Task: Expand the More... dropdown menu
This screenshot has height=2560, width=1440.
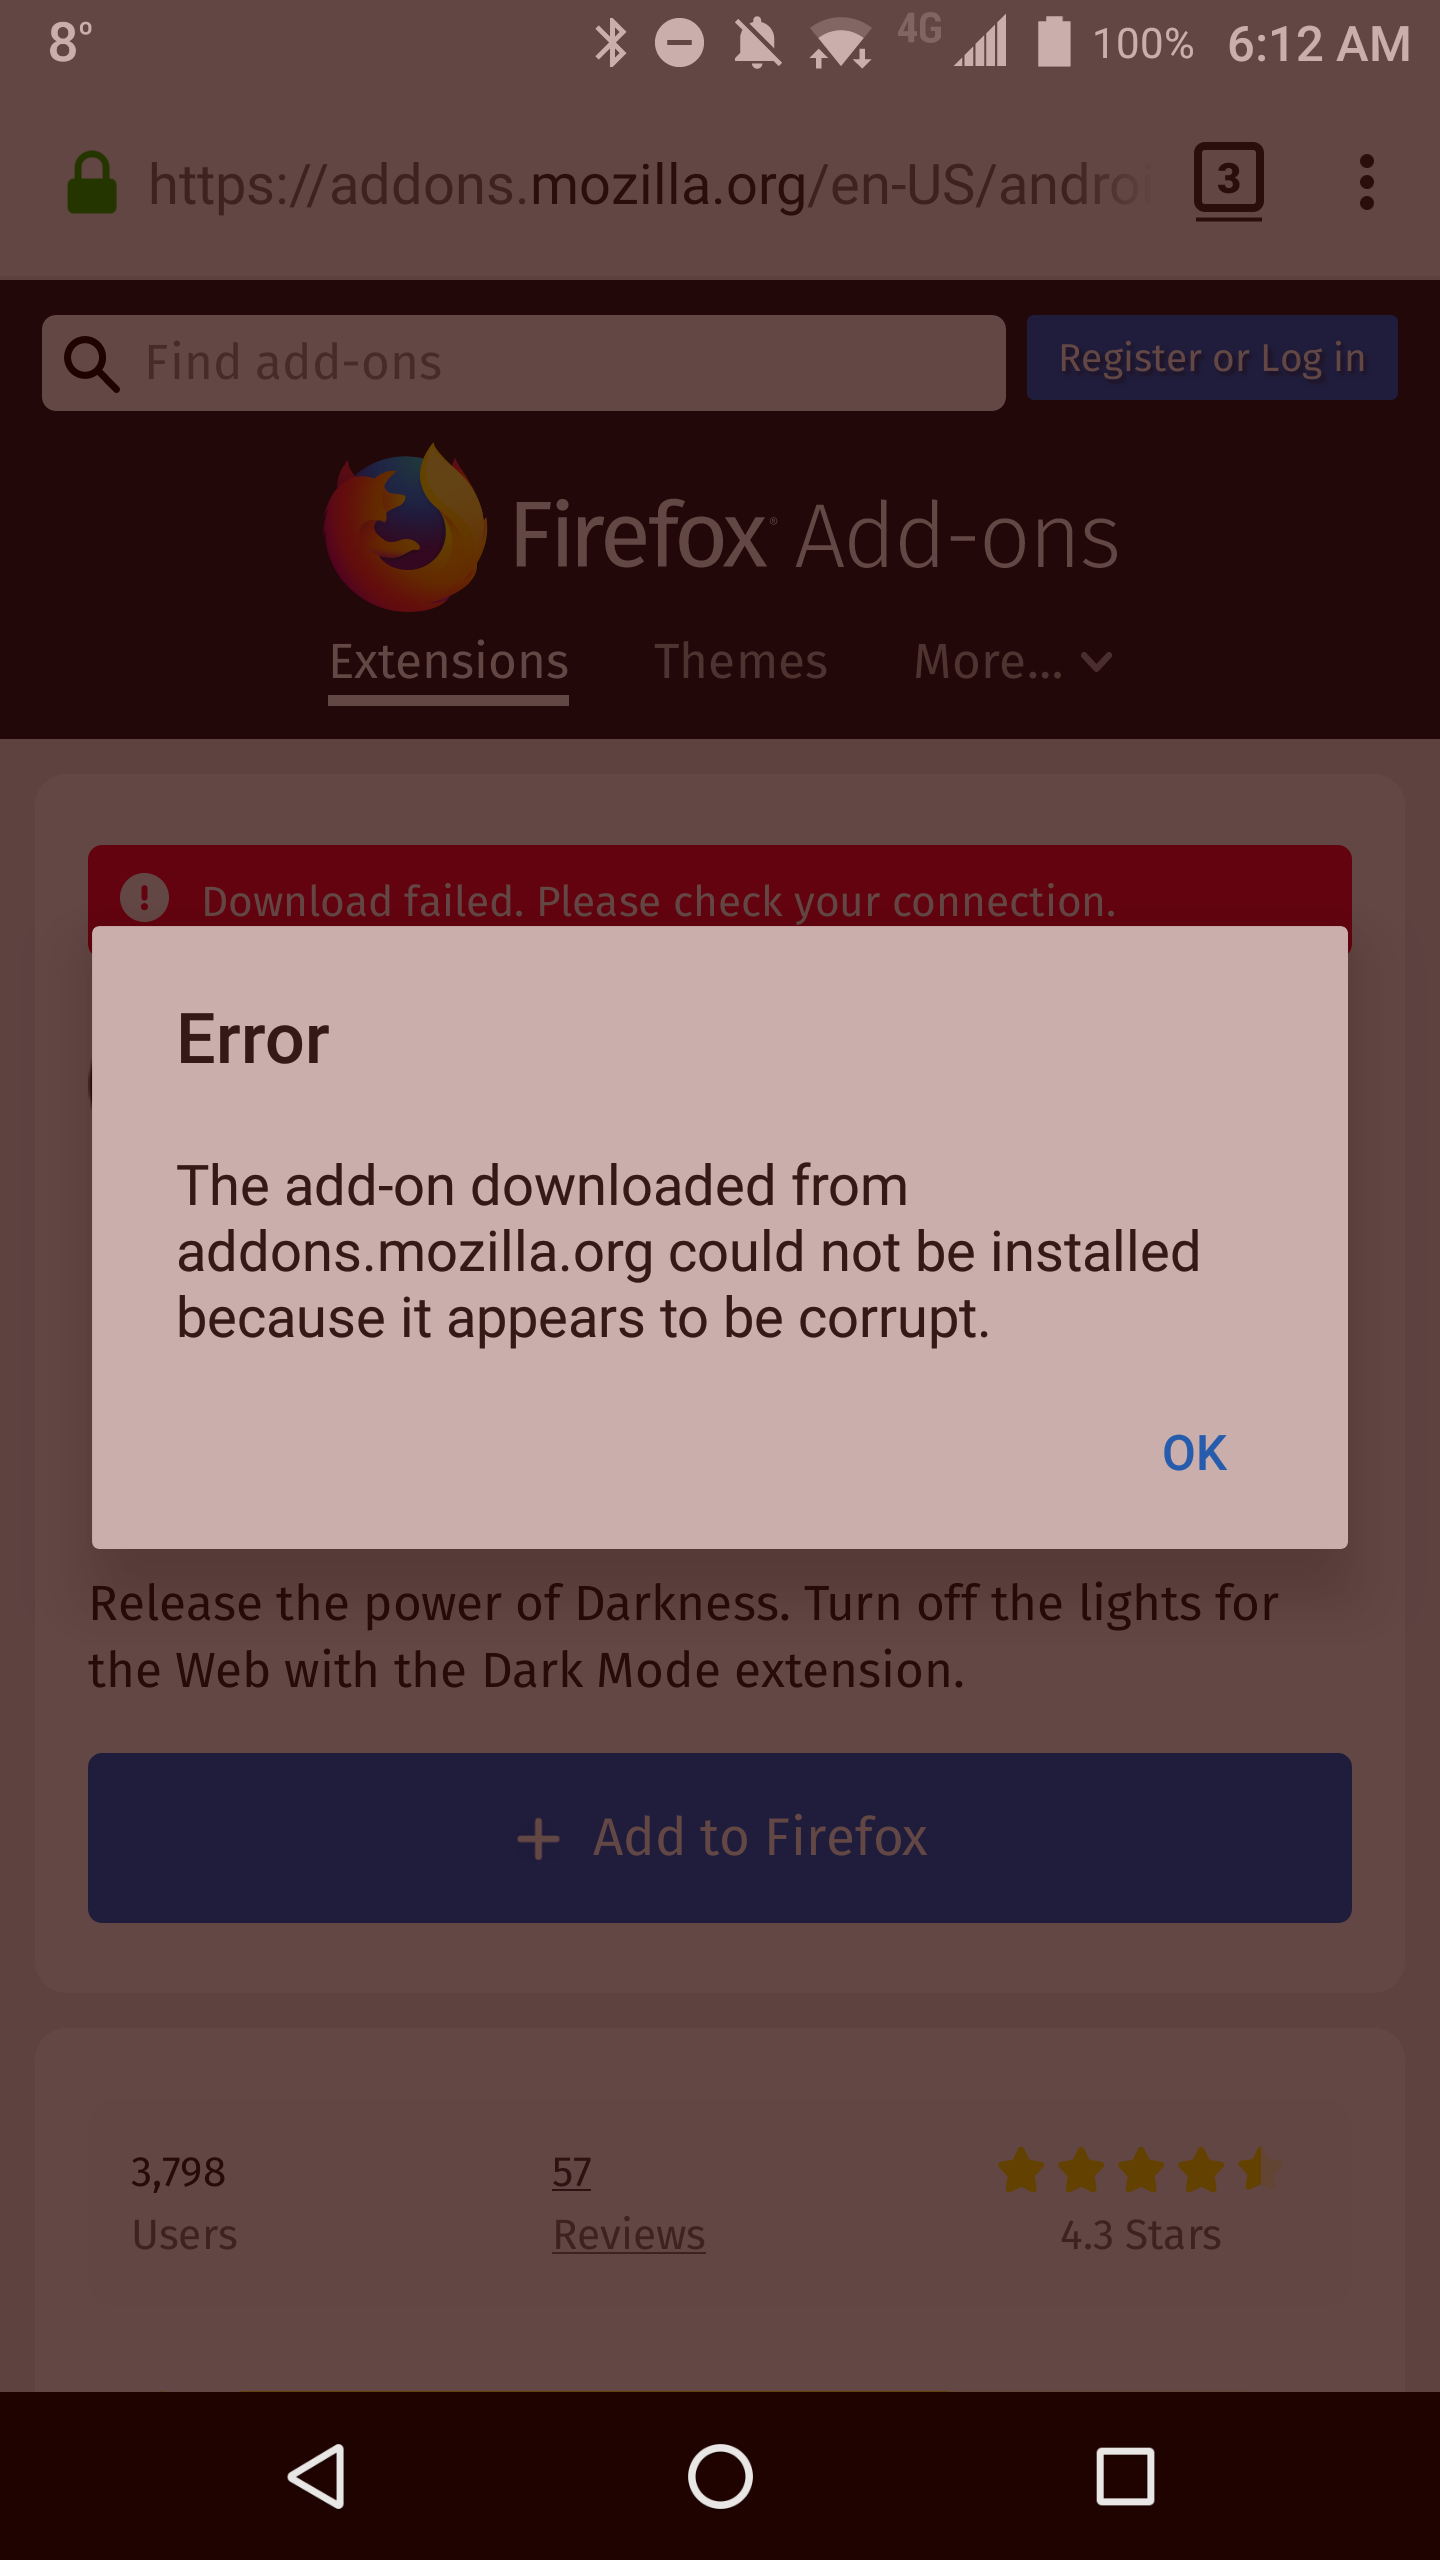Action: tap(1013, 662)
